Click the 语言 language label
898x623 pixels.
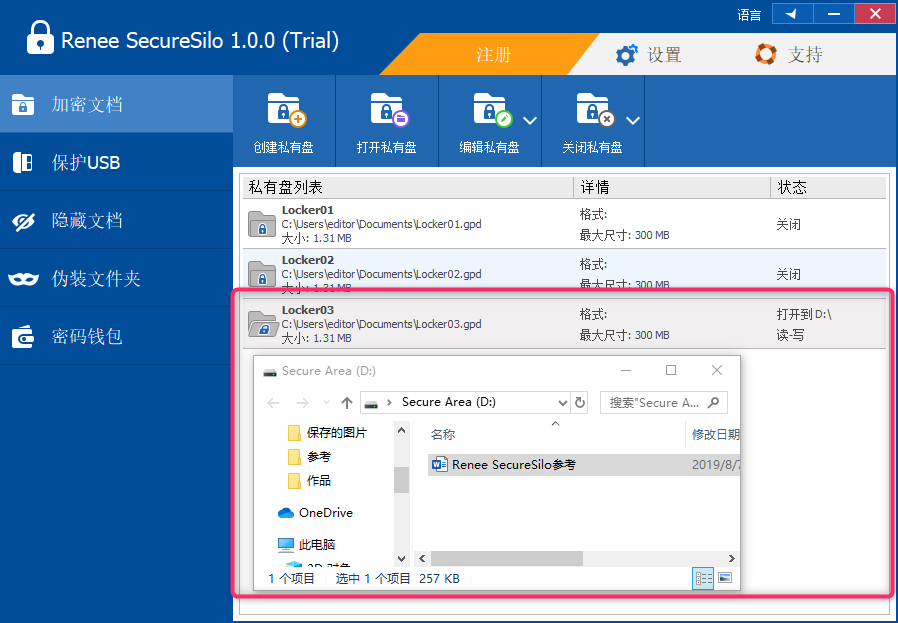[x=749, y=14]
